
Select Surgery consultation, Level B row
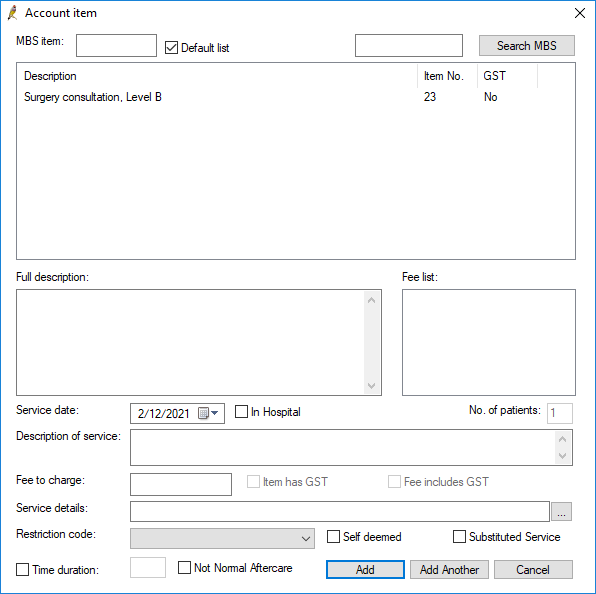point(296,97)
